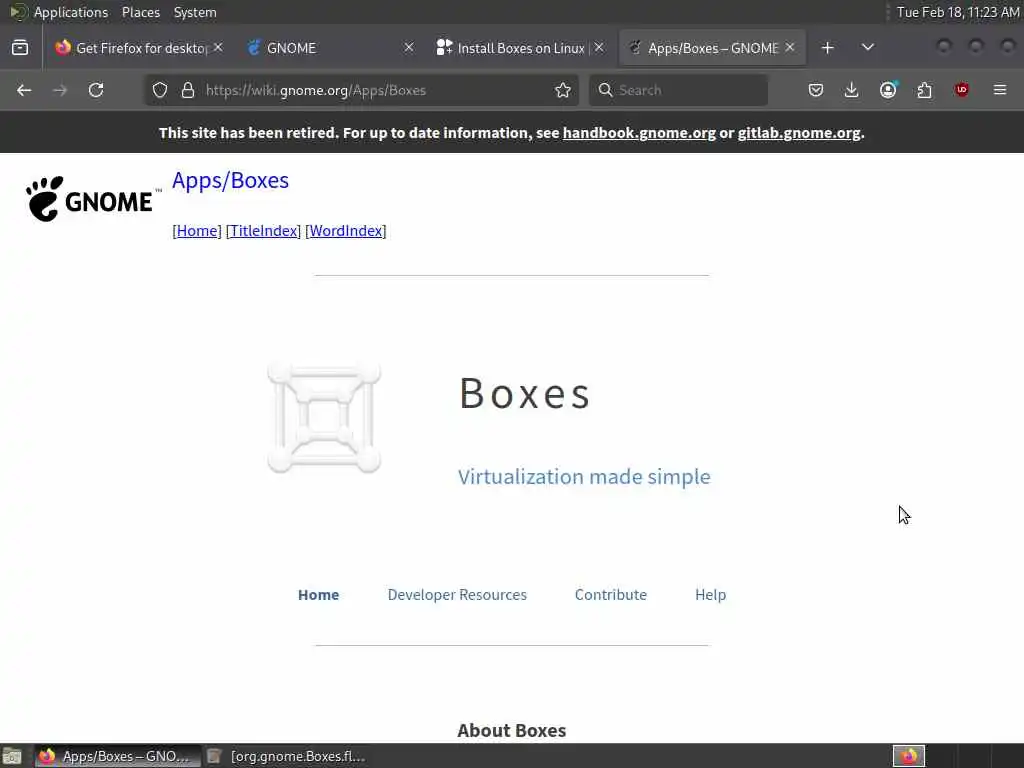
Task: Select Home in Boxes navigation
Action: [x=319, y=595]
